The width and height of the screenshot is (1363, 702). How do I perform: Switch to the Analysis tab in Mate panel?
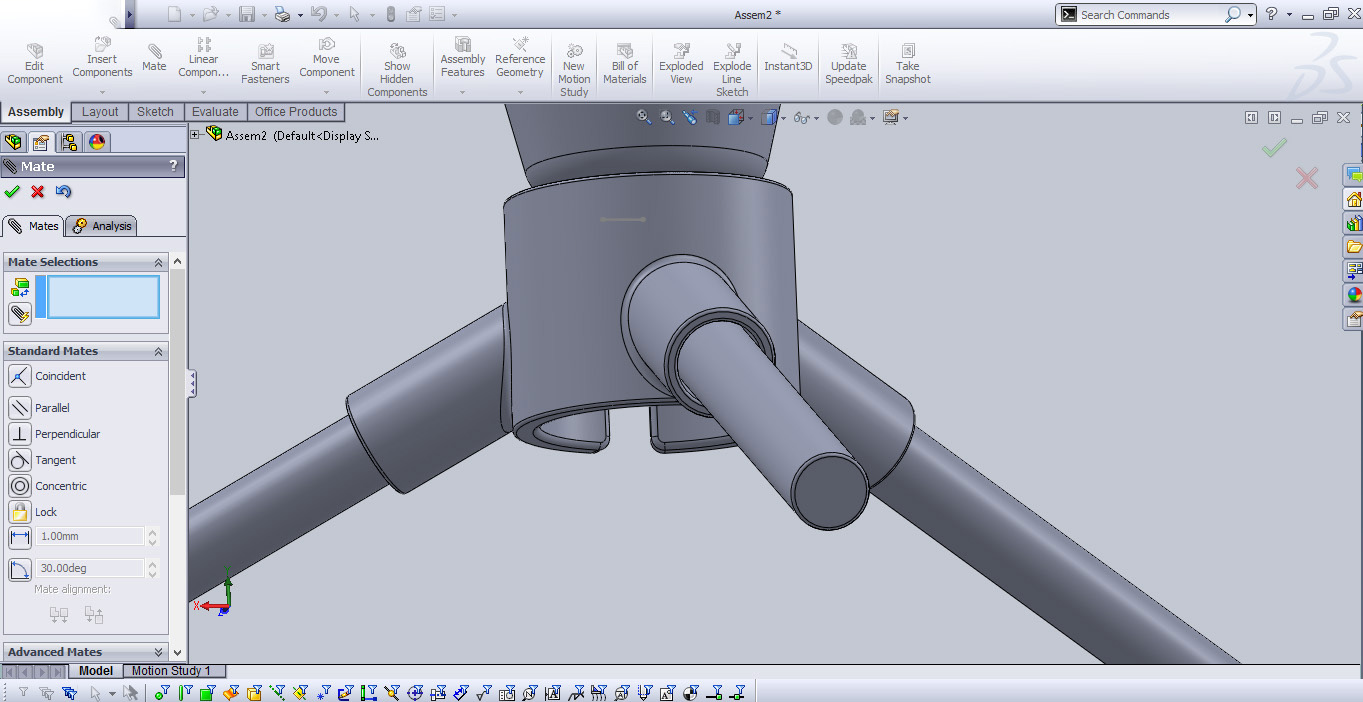coord(102,226)
